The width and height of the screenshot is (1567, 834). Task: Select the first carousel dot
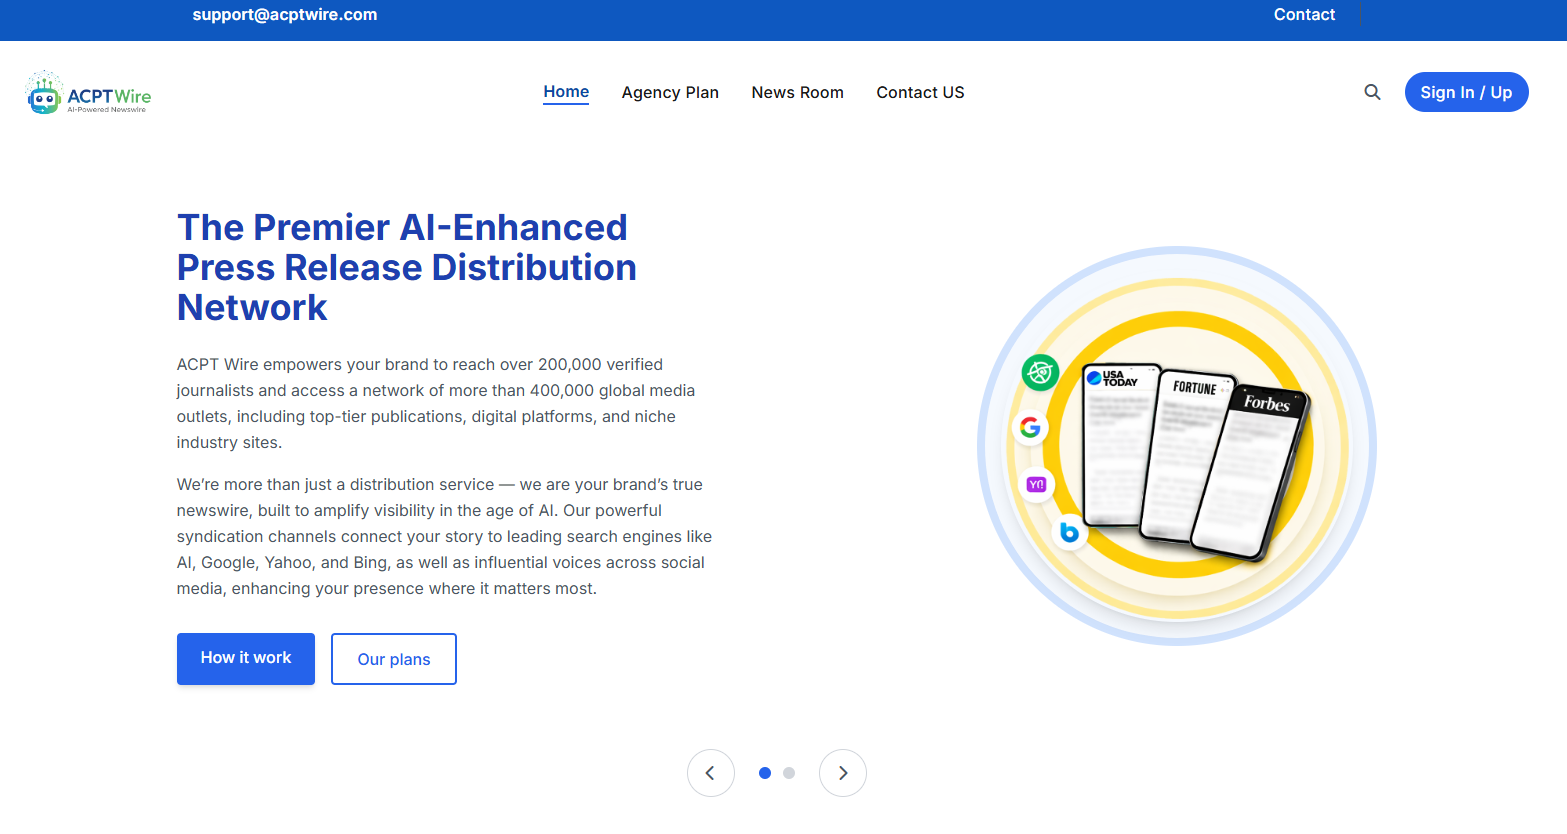(765, 773)
